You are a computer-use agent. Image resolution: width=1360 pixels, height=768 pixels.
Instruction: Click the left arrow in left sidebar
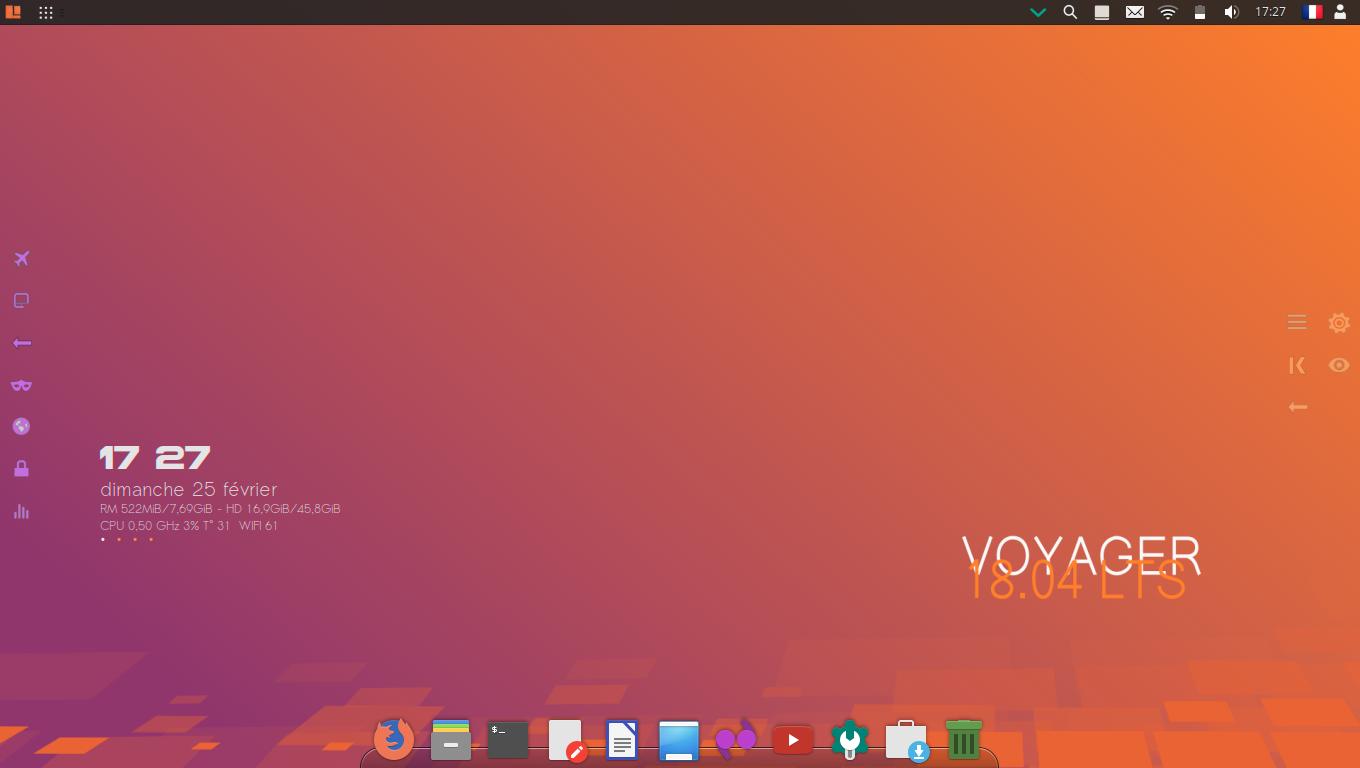click(21, 343)
